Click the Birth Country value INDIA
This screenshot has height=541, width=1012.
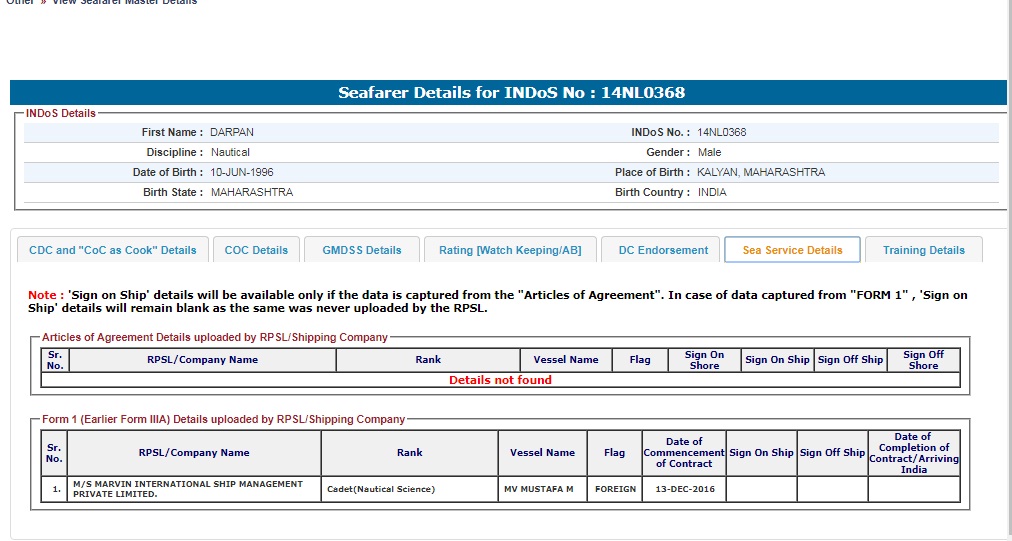(712, 192)
